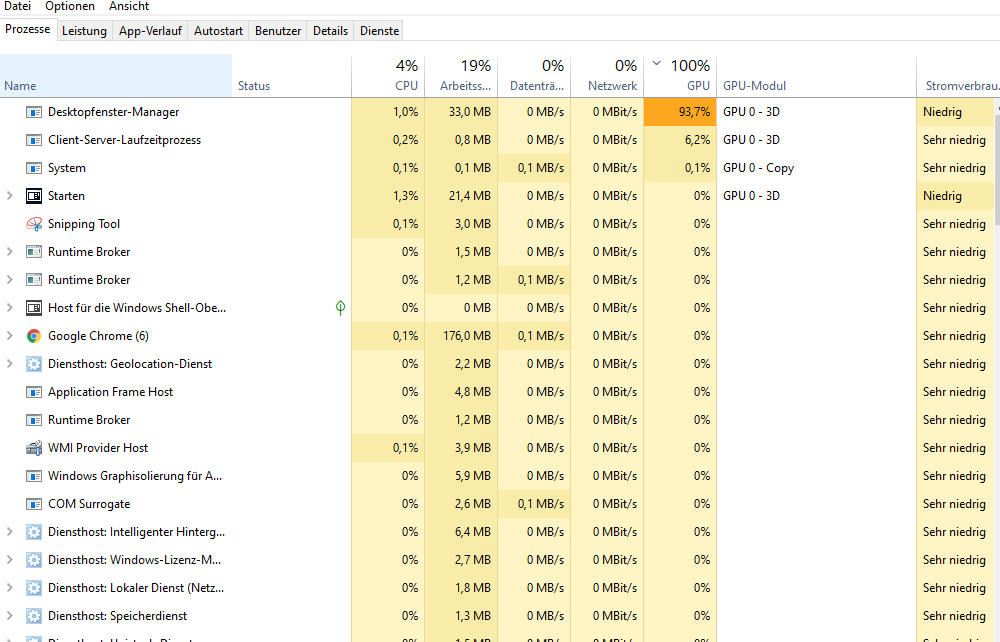
Task: Click the Snipping Tool scissors icon
Action: 33,223
